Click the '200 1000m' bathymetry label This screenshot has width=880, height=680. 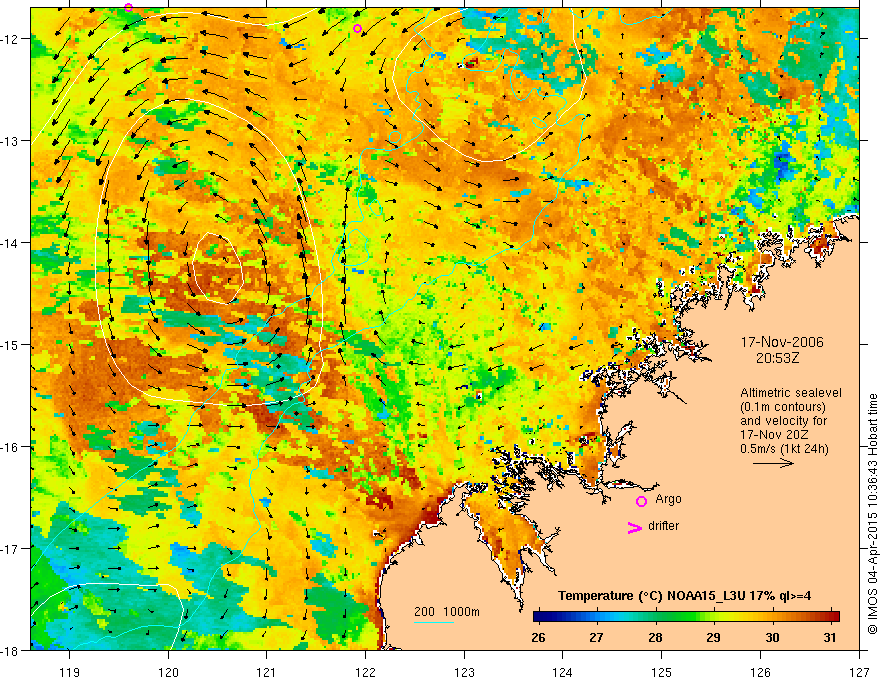pos(447,612)
